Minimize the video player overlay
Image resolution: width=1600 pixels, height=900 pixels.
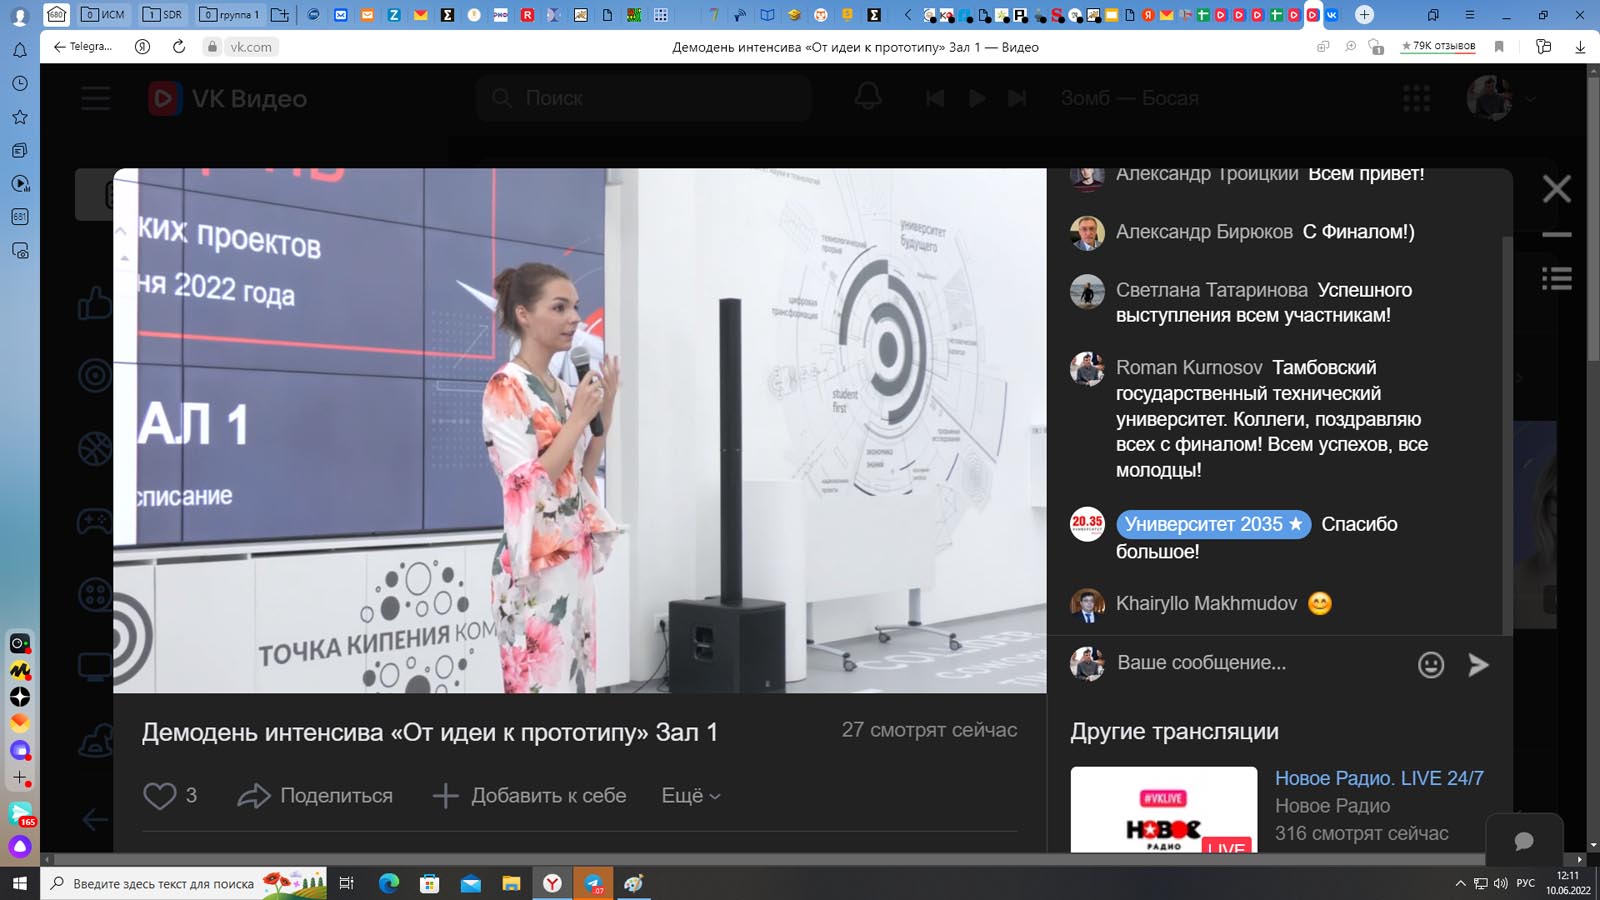pos(1556,235)
